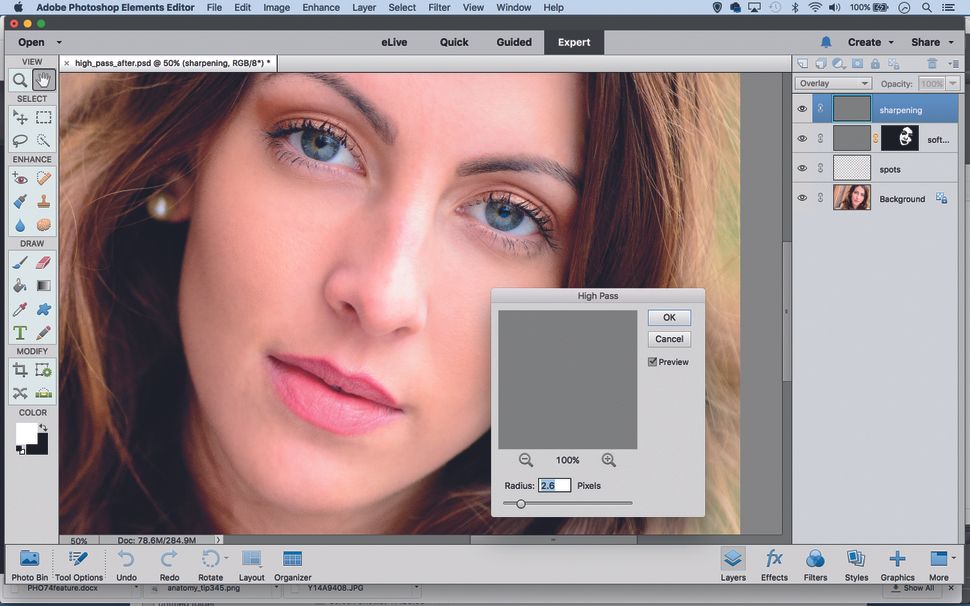Open the More panel dropdown arrow

[x=952, y=560]
